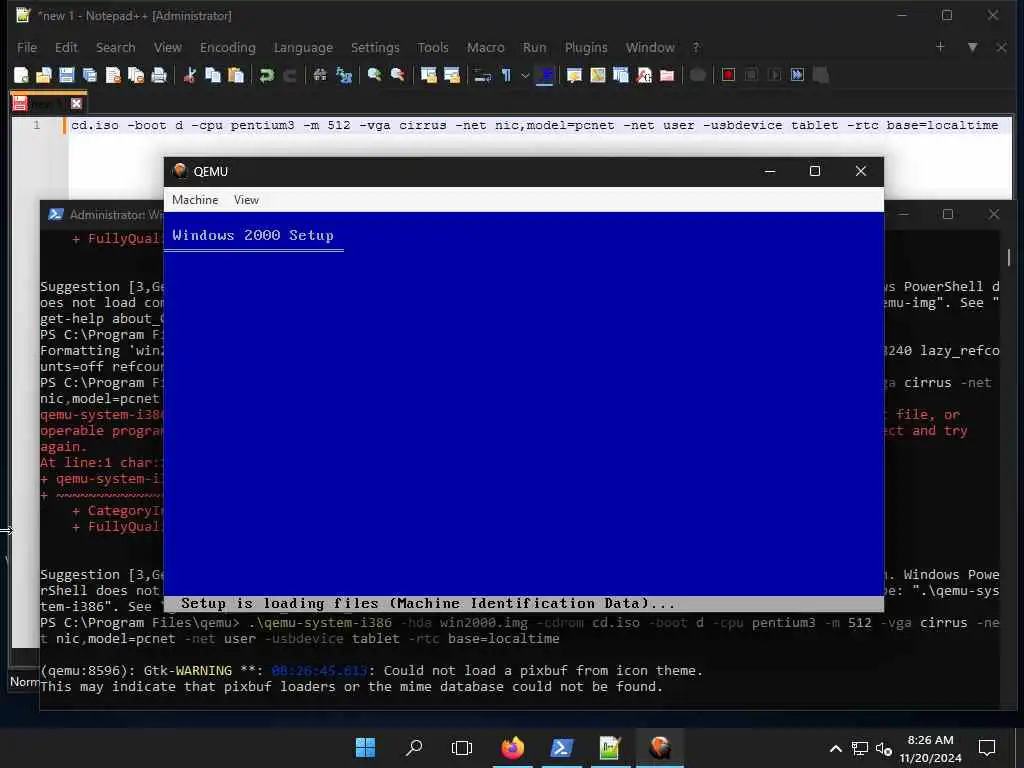Start macro recording with red button
1024x768 pixels.
coord(728,75)
